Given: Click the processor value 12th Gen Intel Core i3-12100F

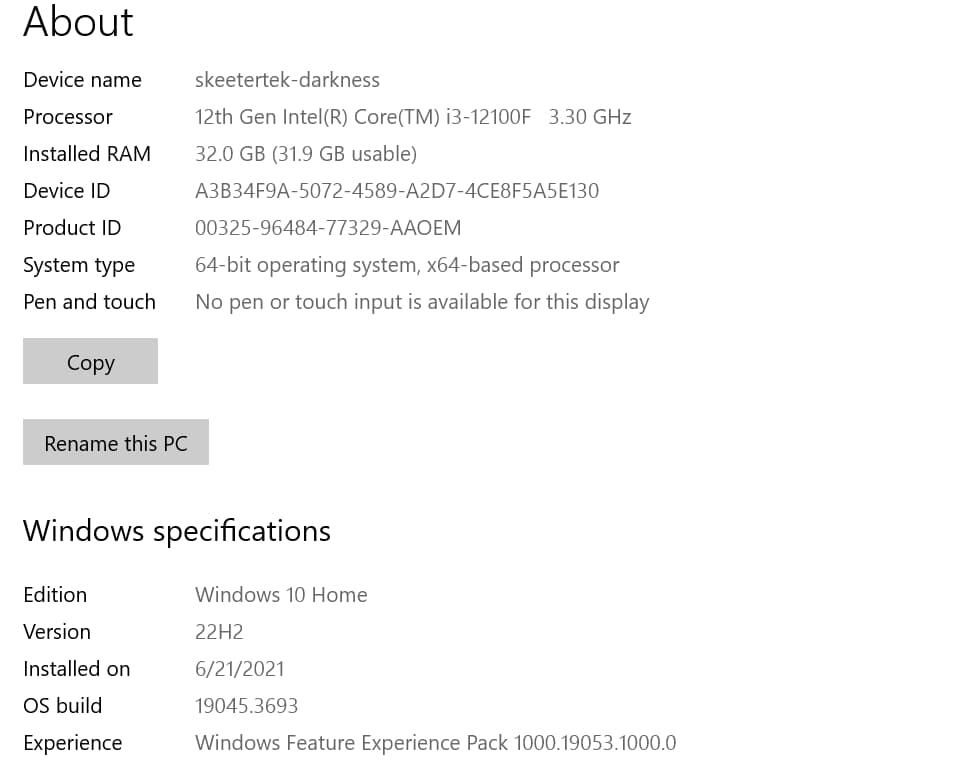Looking at the screenshot, I should (413, 117).
